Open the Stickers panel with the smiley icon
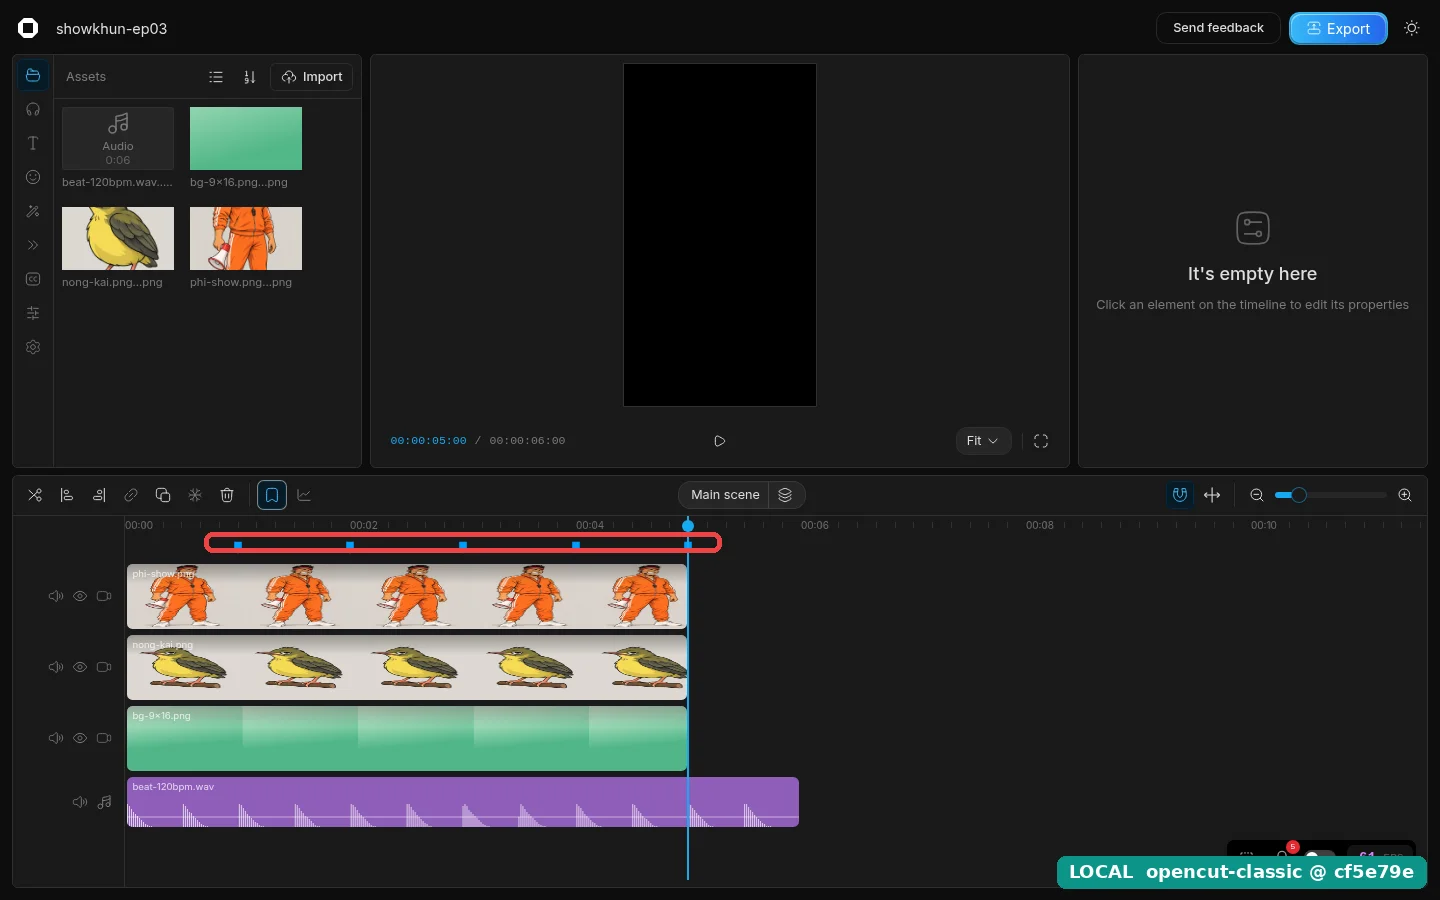 point(33,177)
